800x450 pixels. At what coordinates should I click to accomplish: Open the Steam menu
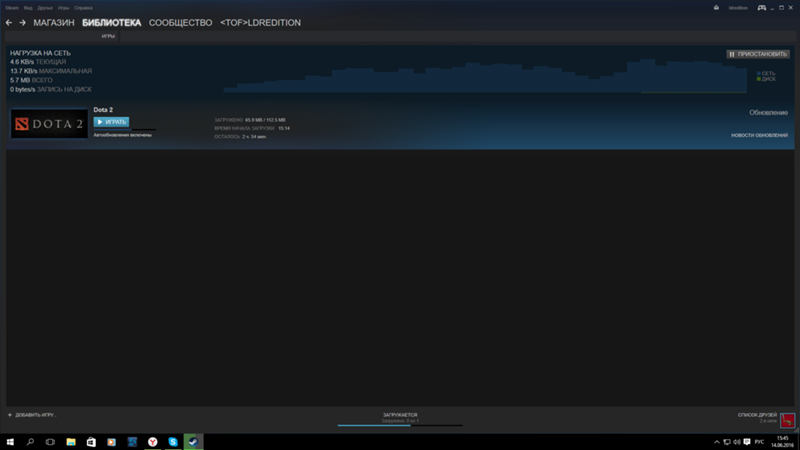12,8
